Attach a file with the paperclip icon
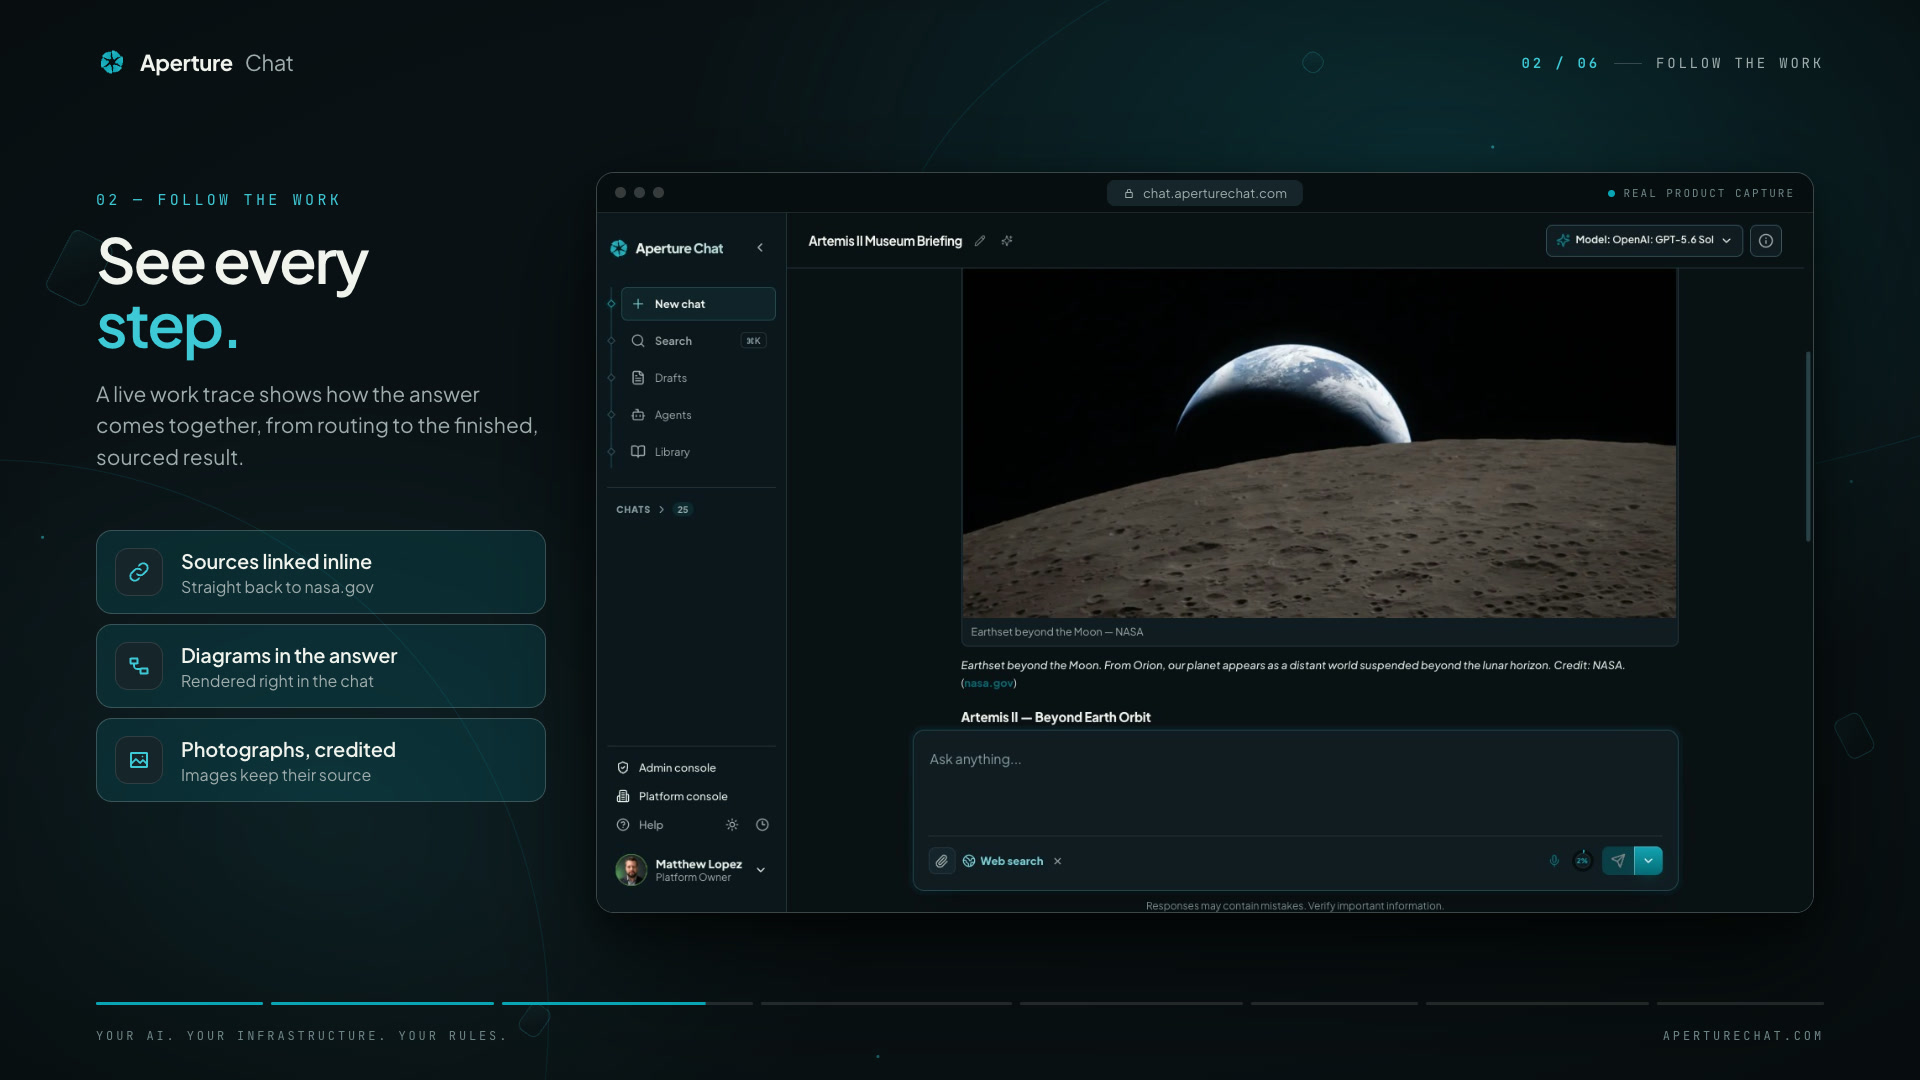The width and height of the screenshot is (1920, 1080). [942, 861]
